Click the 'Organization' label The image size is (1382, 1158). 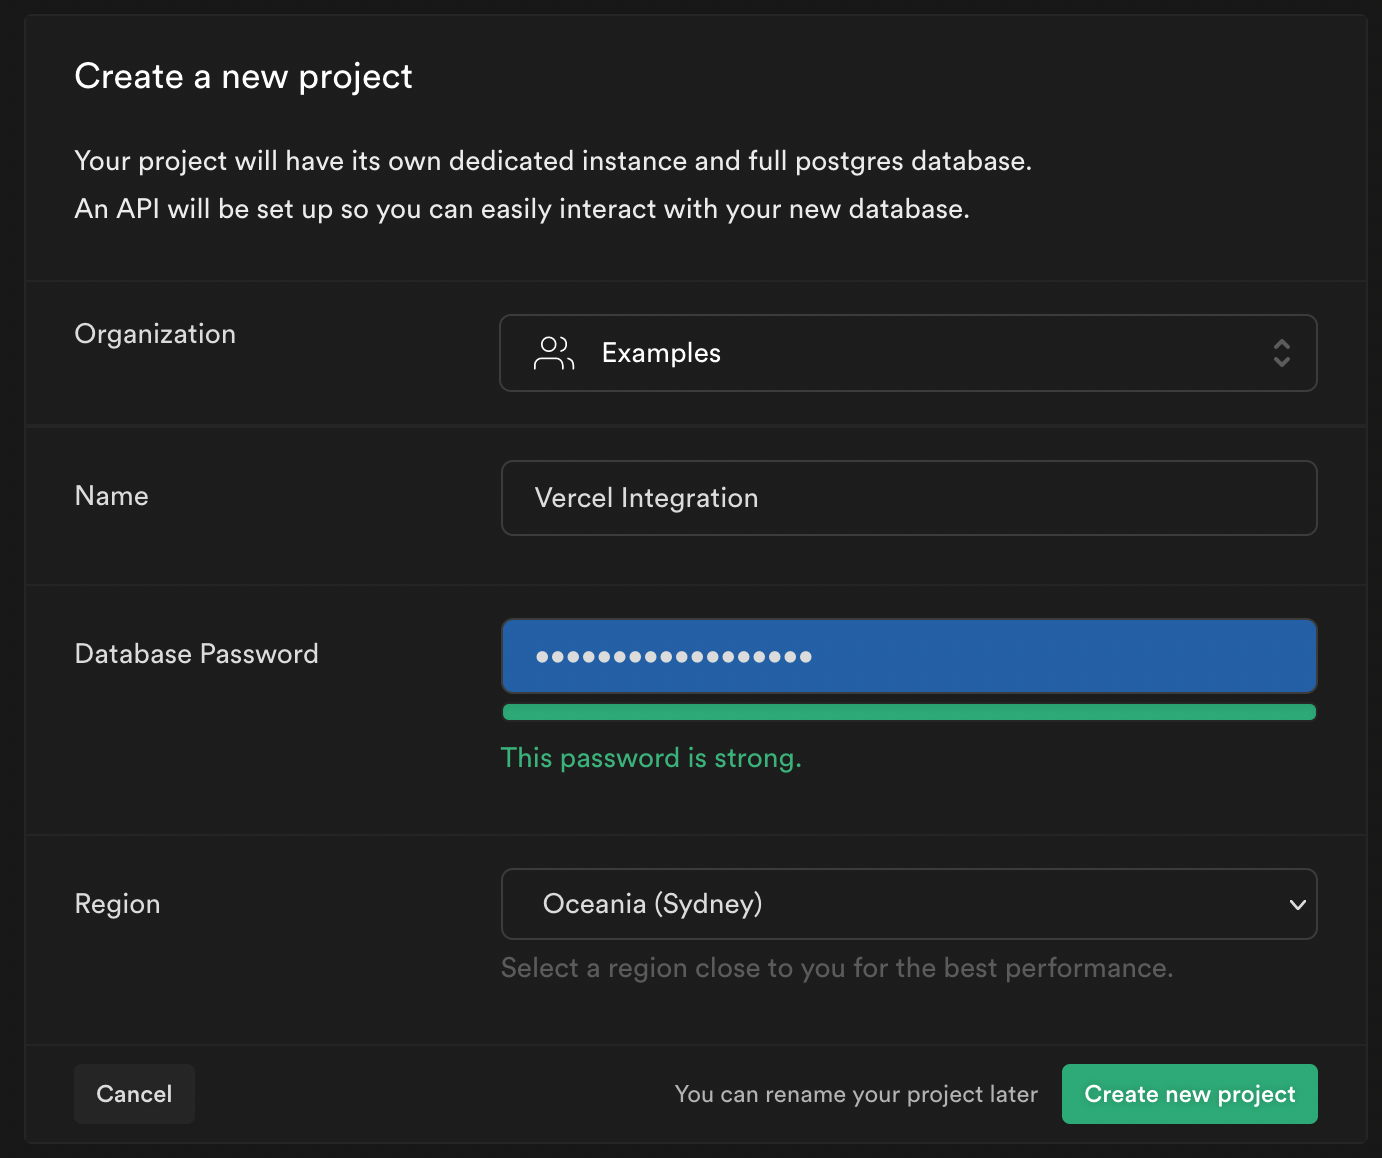pyautogui.click(x=155, y=334)
